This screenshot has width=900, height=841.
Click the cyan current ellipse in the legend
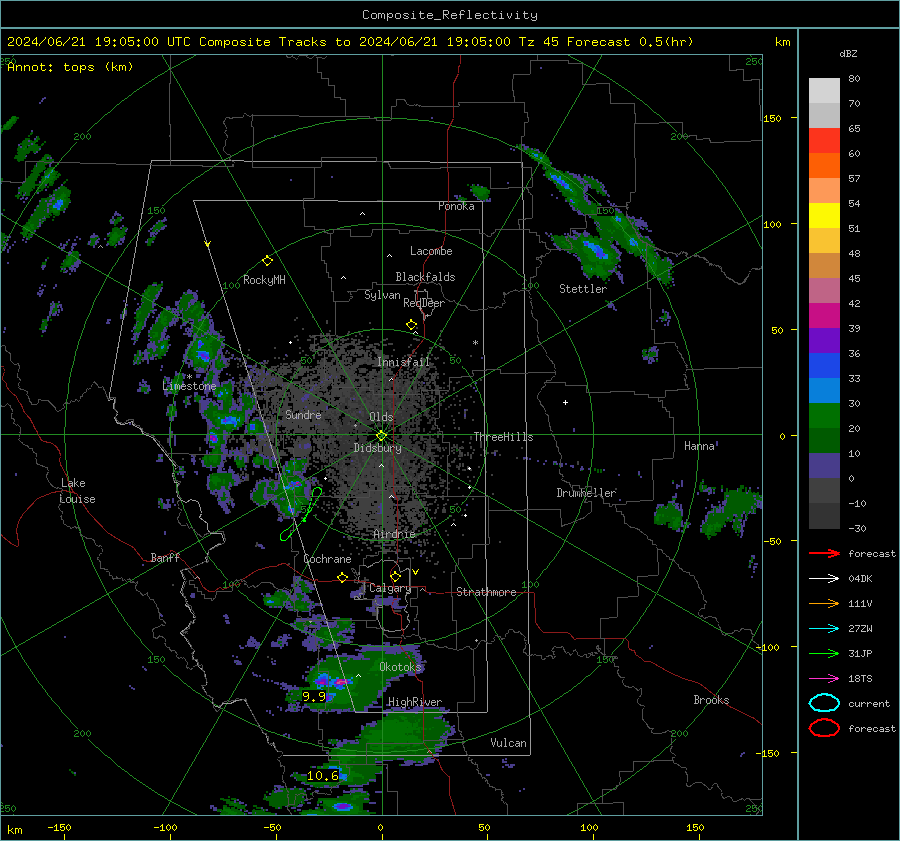[x=824, y=703]
